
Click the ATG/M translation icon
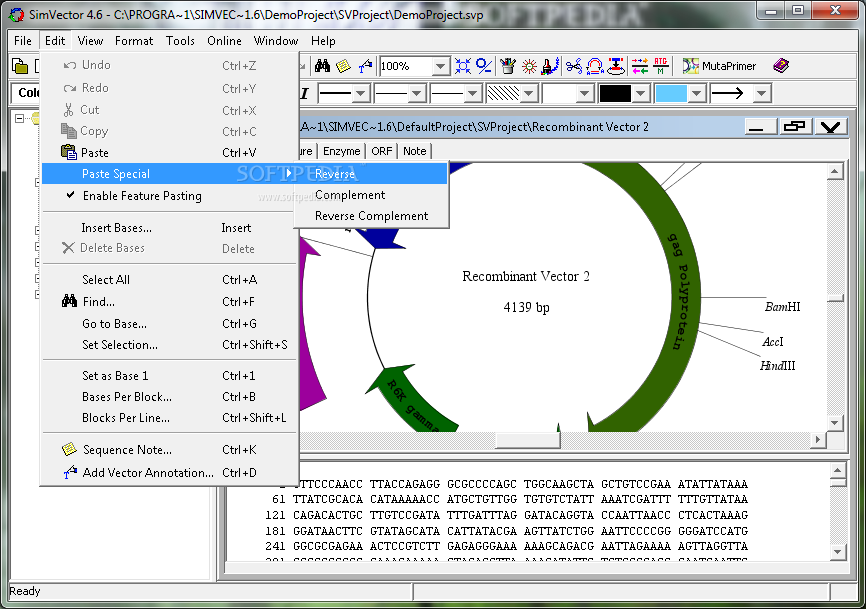click(x=661, y=66)
